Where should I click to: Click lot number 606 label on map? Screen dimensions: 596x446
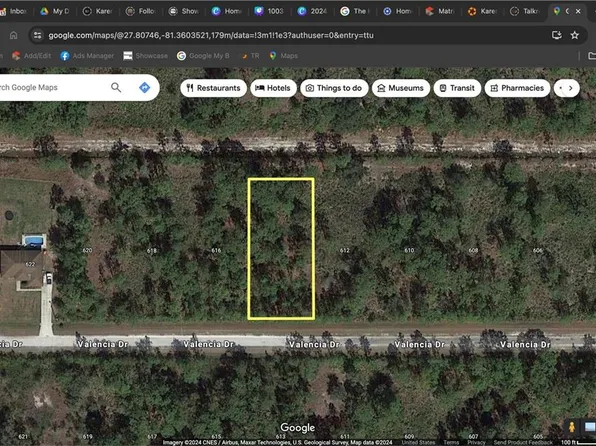(x=538, y=250)
